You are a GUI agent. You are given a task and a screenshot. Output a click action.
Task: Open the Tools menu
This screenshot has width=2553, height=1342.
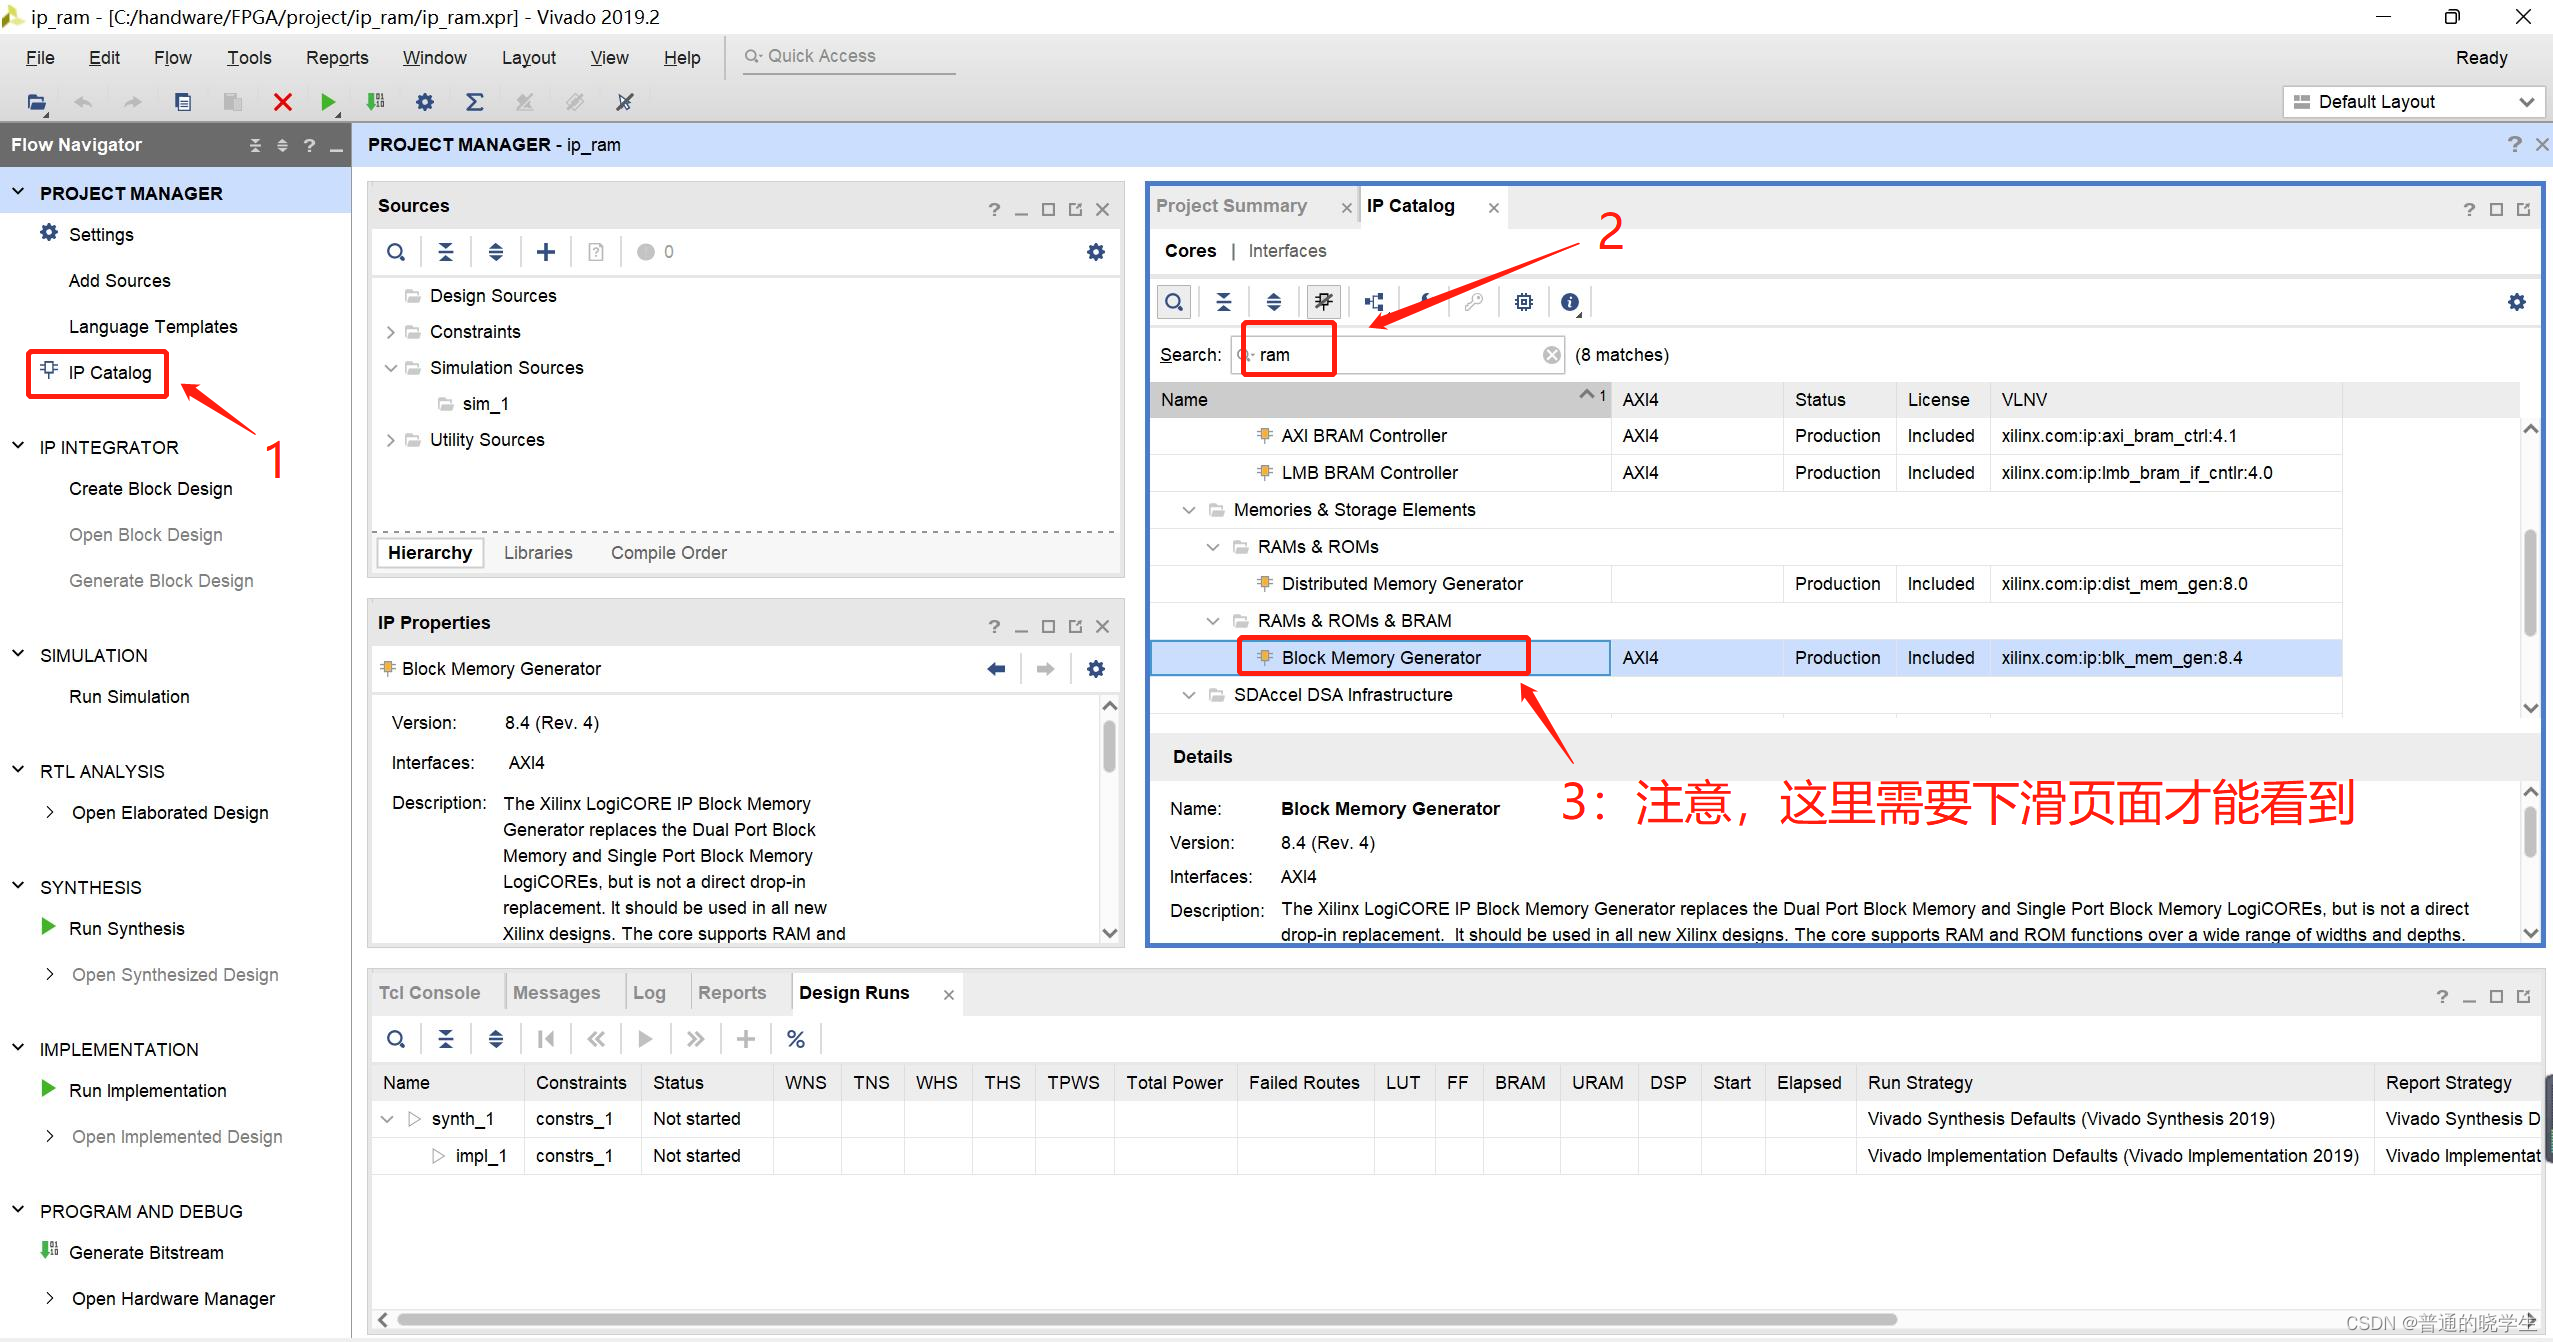coord(248,58)
